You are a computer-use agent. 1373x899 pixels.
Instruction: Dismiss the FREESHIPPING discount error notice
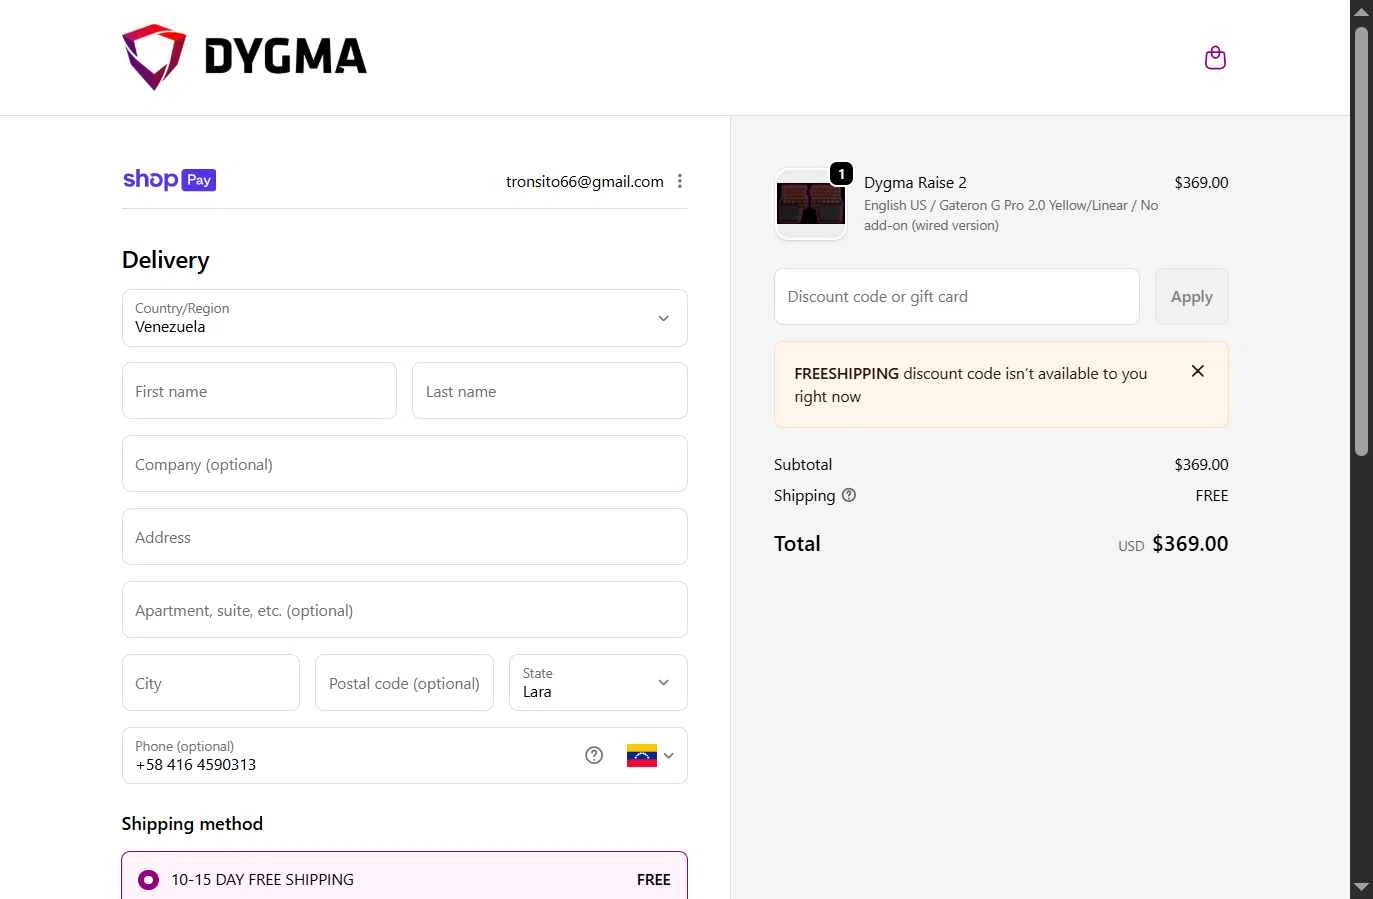tap(1197, 371)
